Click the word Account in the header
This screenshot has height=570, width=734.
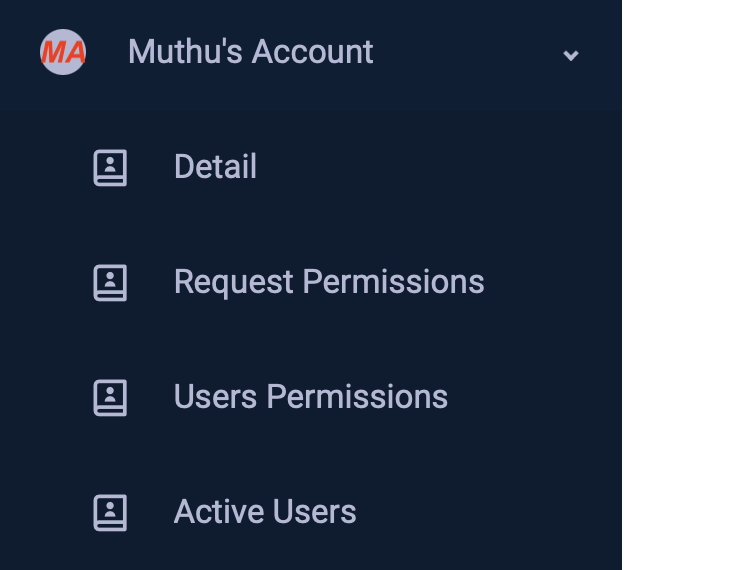[312, 52]
